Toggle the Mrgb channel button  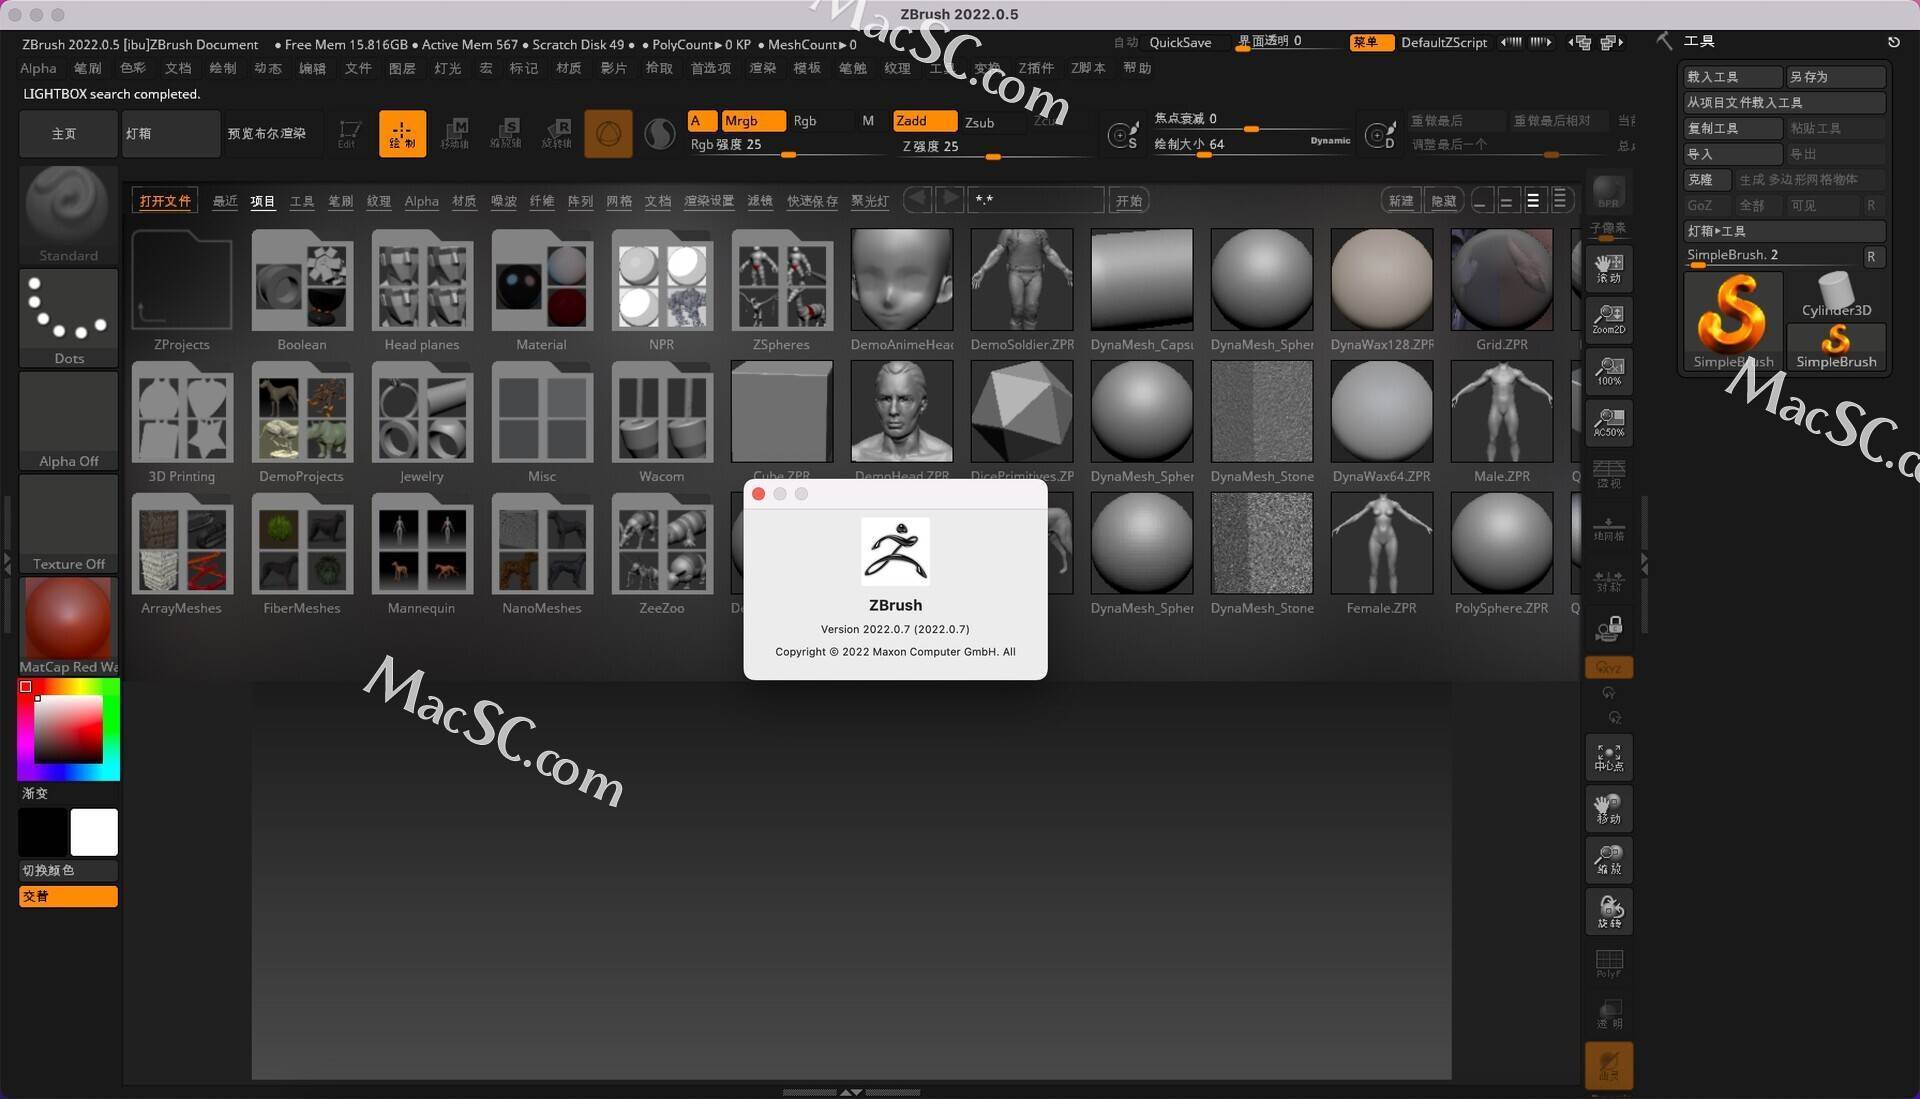[x=752, y=121]
